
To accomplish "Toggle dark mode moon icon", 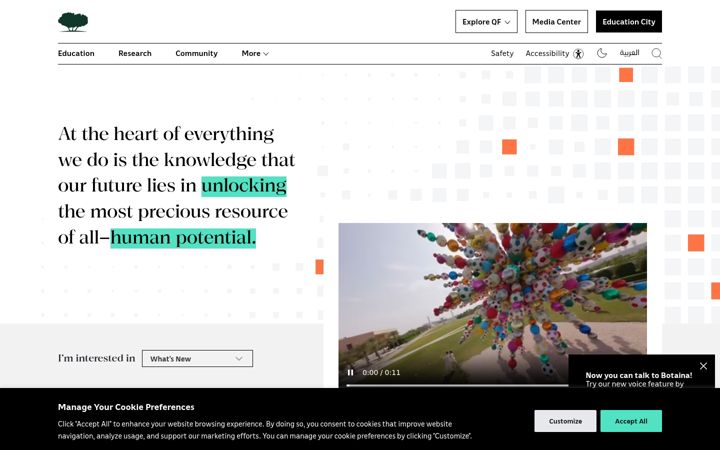I will tap(602, 53).
